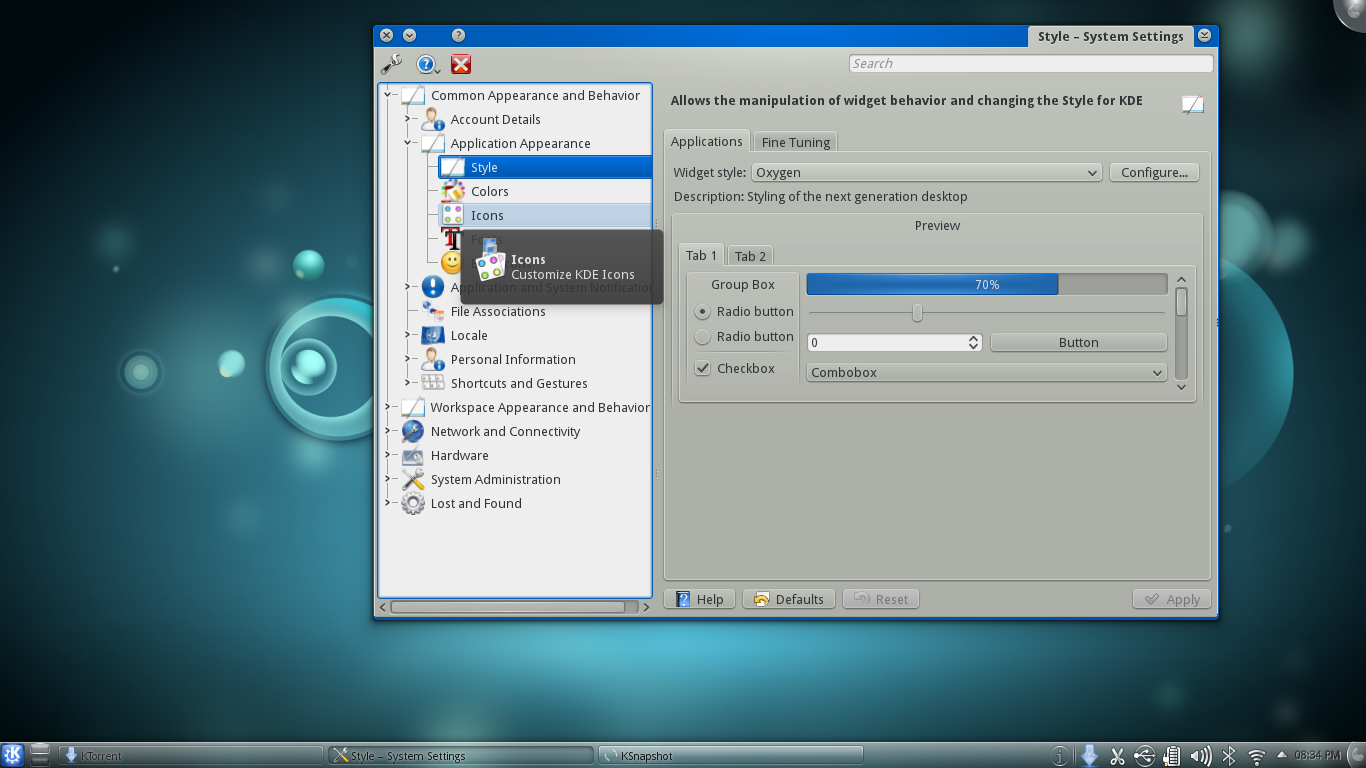Open the USB device notifier tray icon
The width and height of the screenshot is (1366, 768).
click(x=1146, y=756)
